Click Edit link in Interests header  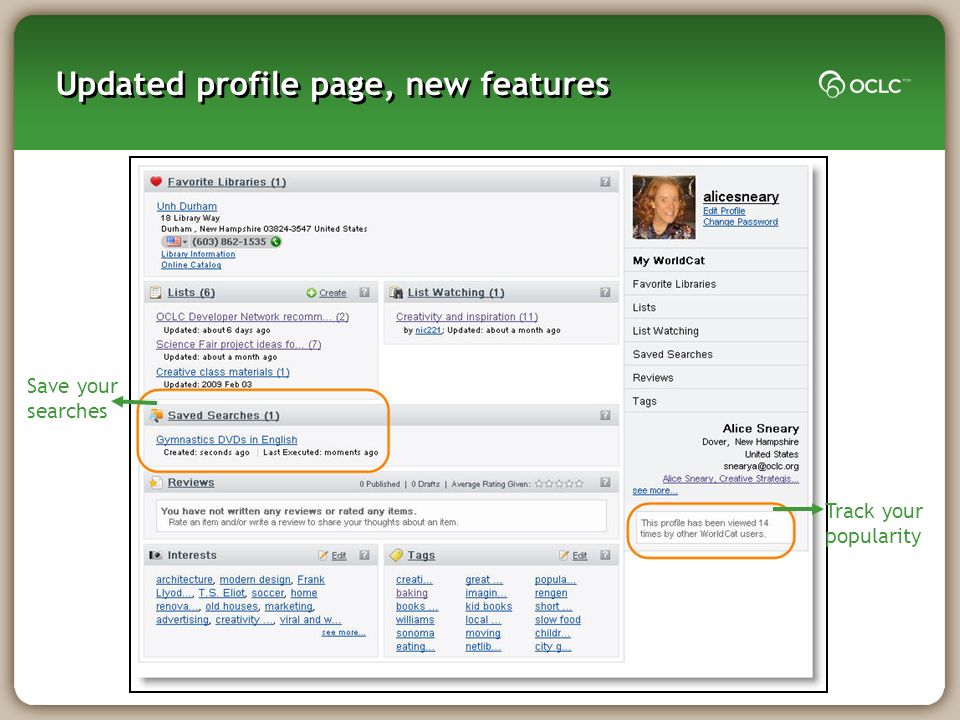coord(339,556)
